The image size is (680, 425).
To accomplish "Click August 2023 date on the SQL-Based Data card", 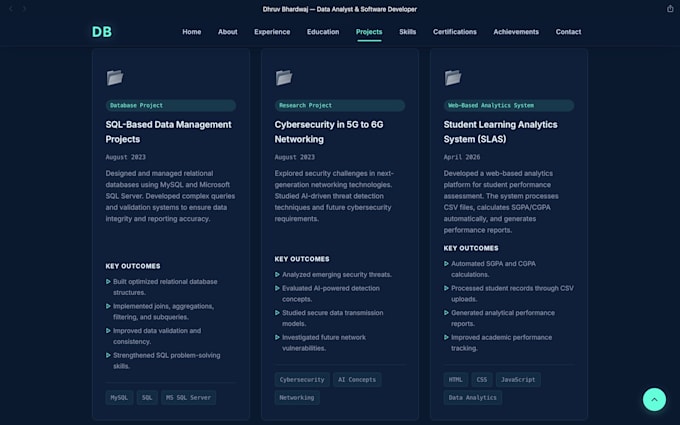I will tap(126, 157).
